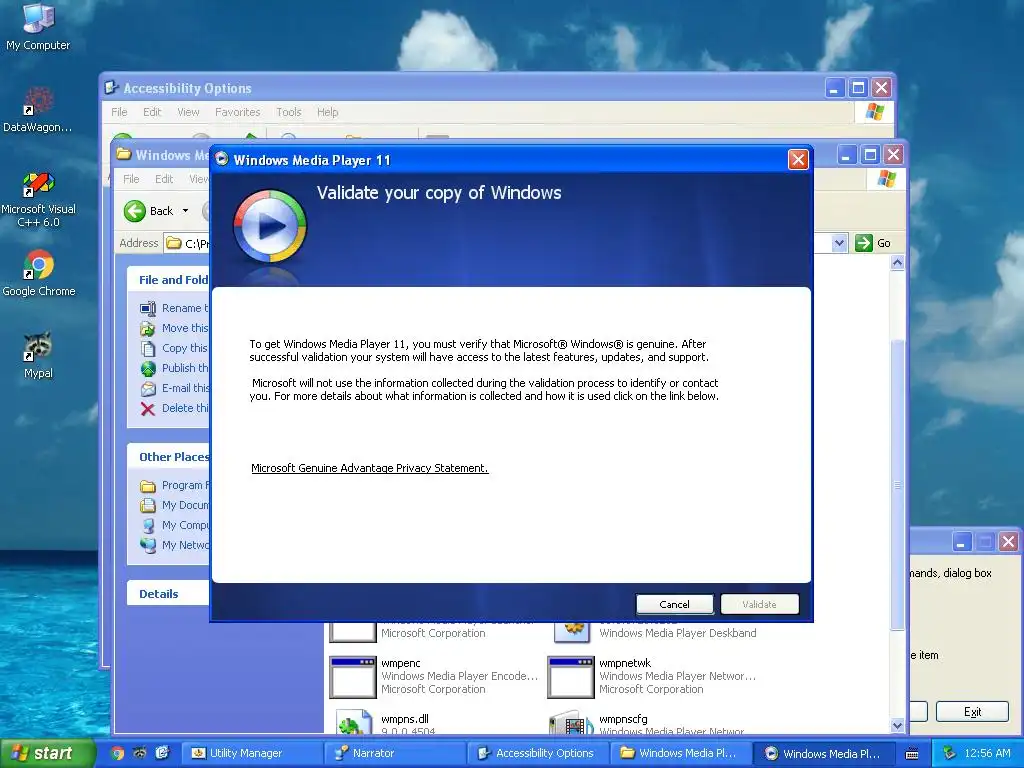Collapse the File and Folder Tasks header
Viewport: 1024px width, 768px height.
[x=168, y=280]
